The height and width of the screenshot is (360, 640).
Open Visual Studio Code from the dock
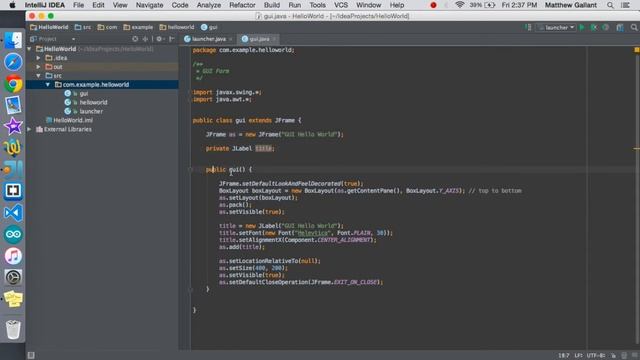(13, 213)
